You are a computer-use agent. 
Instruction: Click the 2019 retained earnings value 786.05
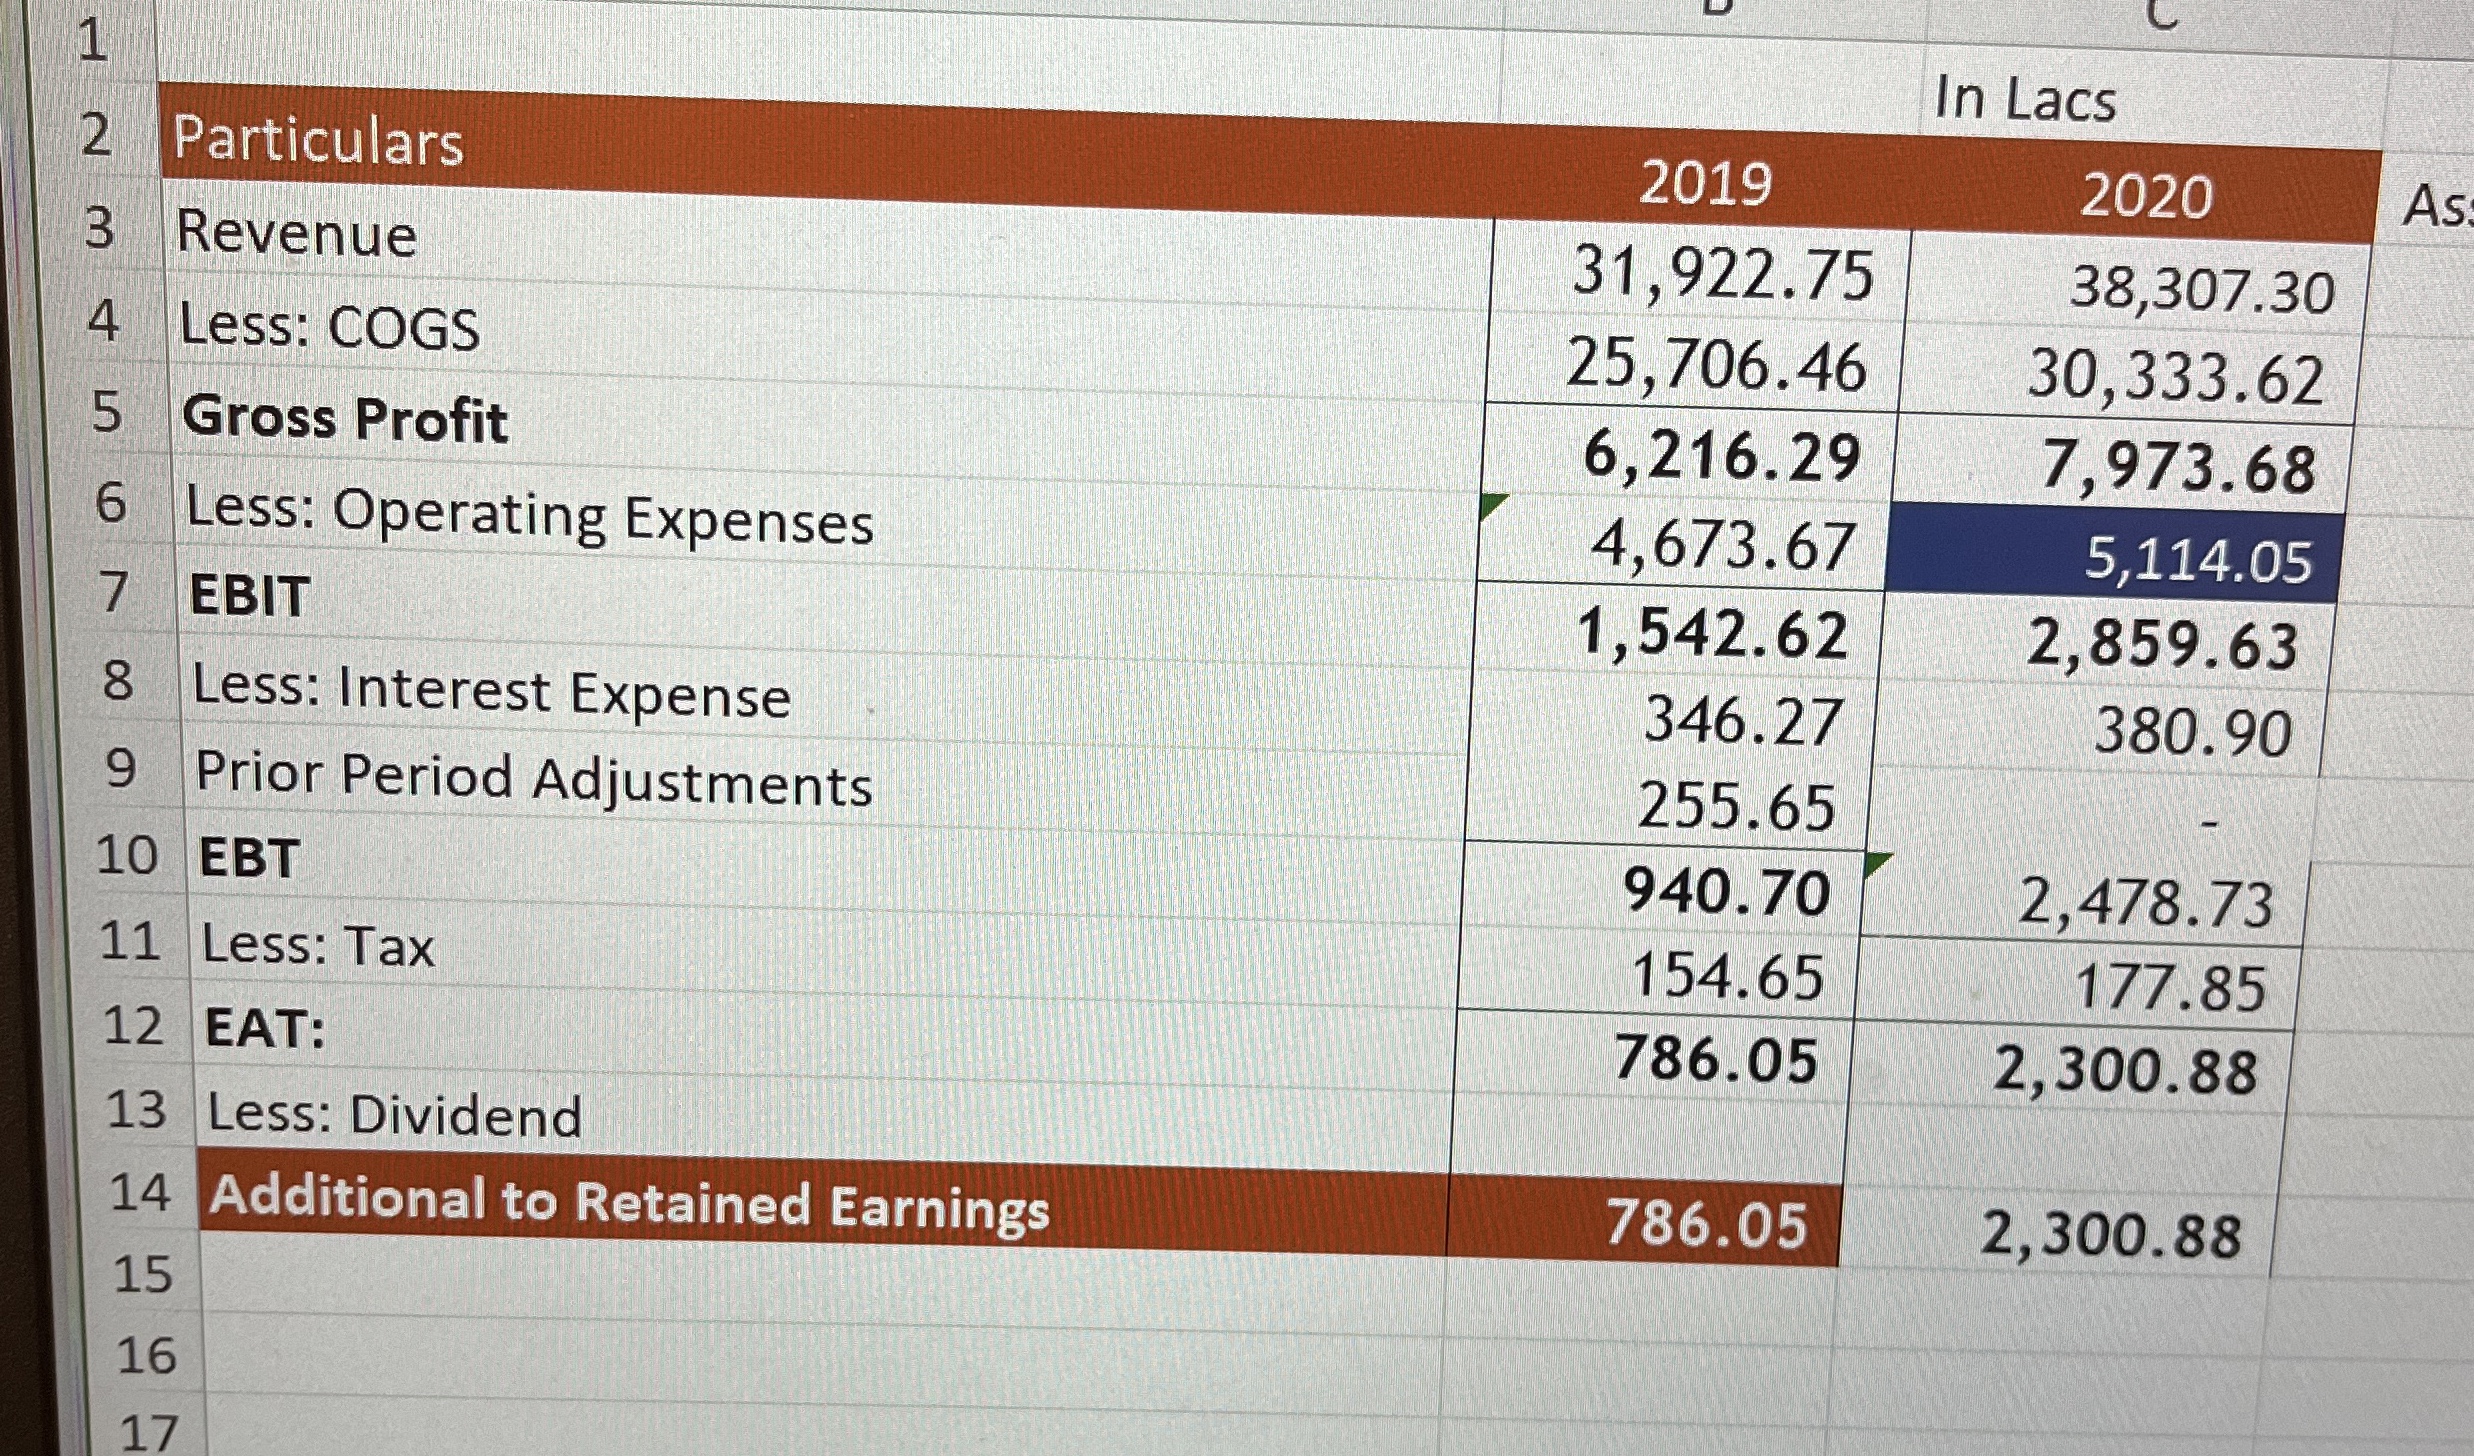1705,1224
